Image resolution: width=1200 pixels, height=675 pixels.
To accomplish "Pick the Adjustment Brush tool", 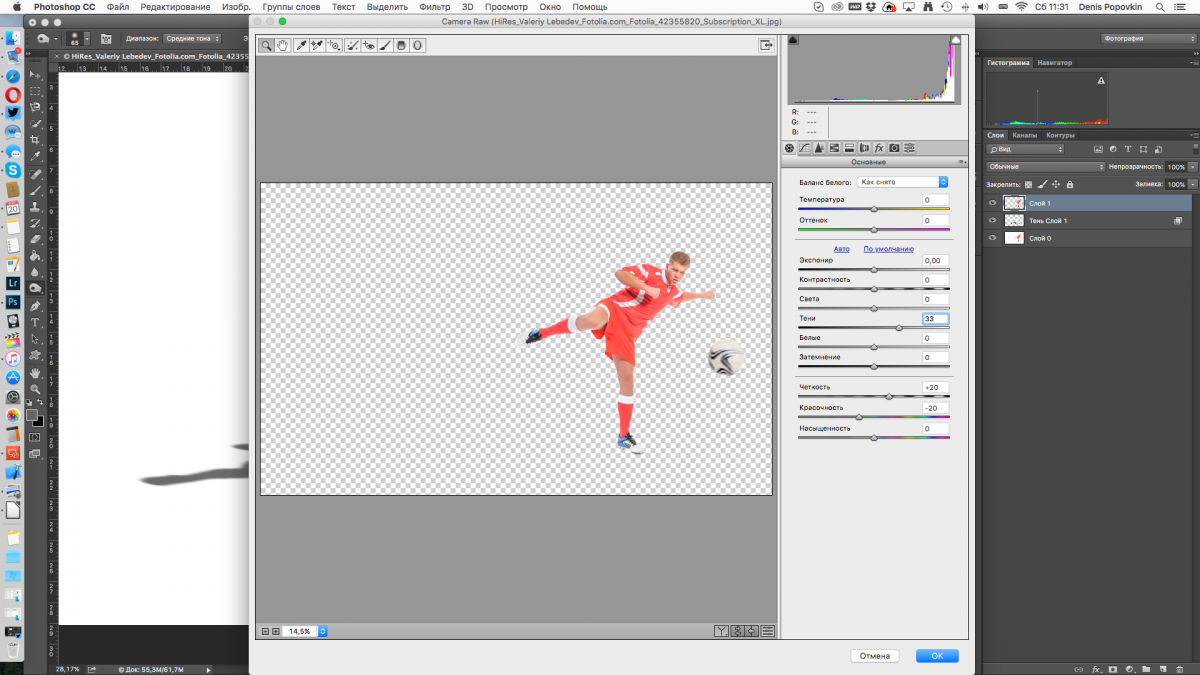I will click(385, 45).
